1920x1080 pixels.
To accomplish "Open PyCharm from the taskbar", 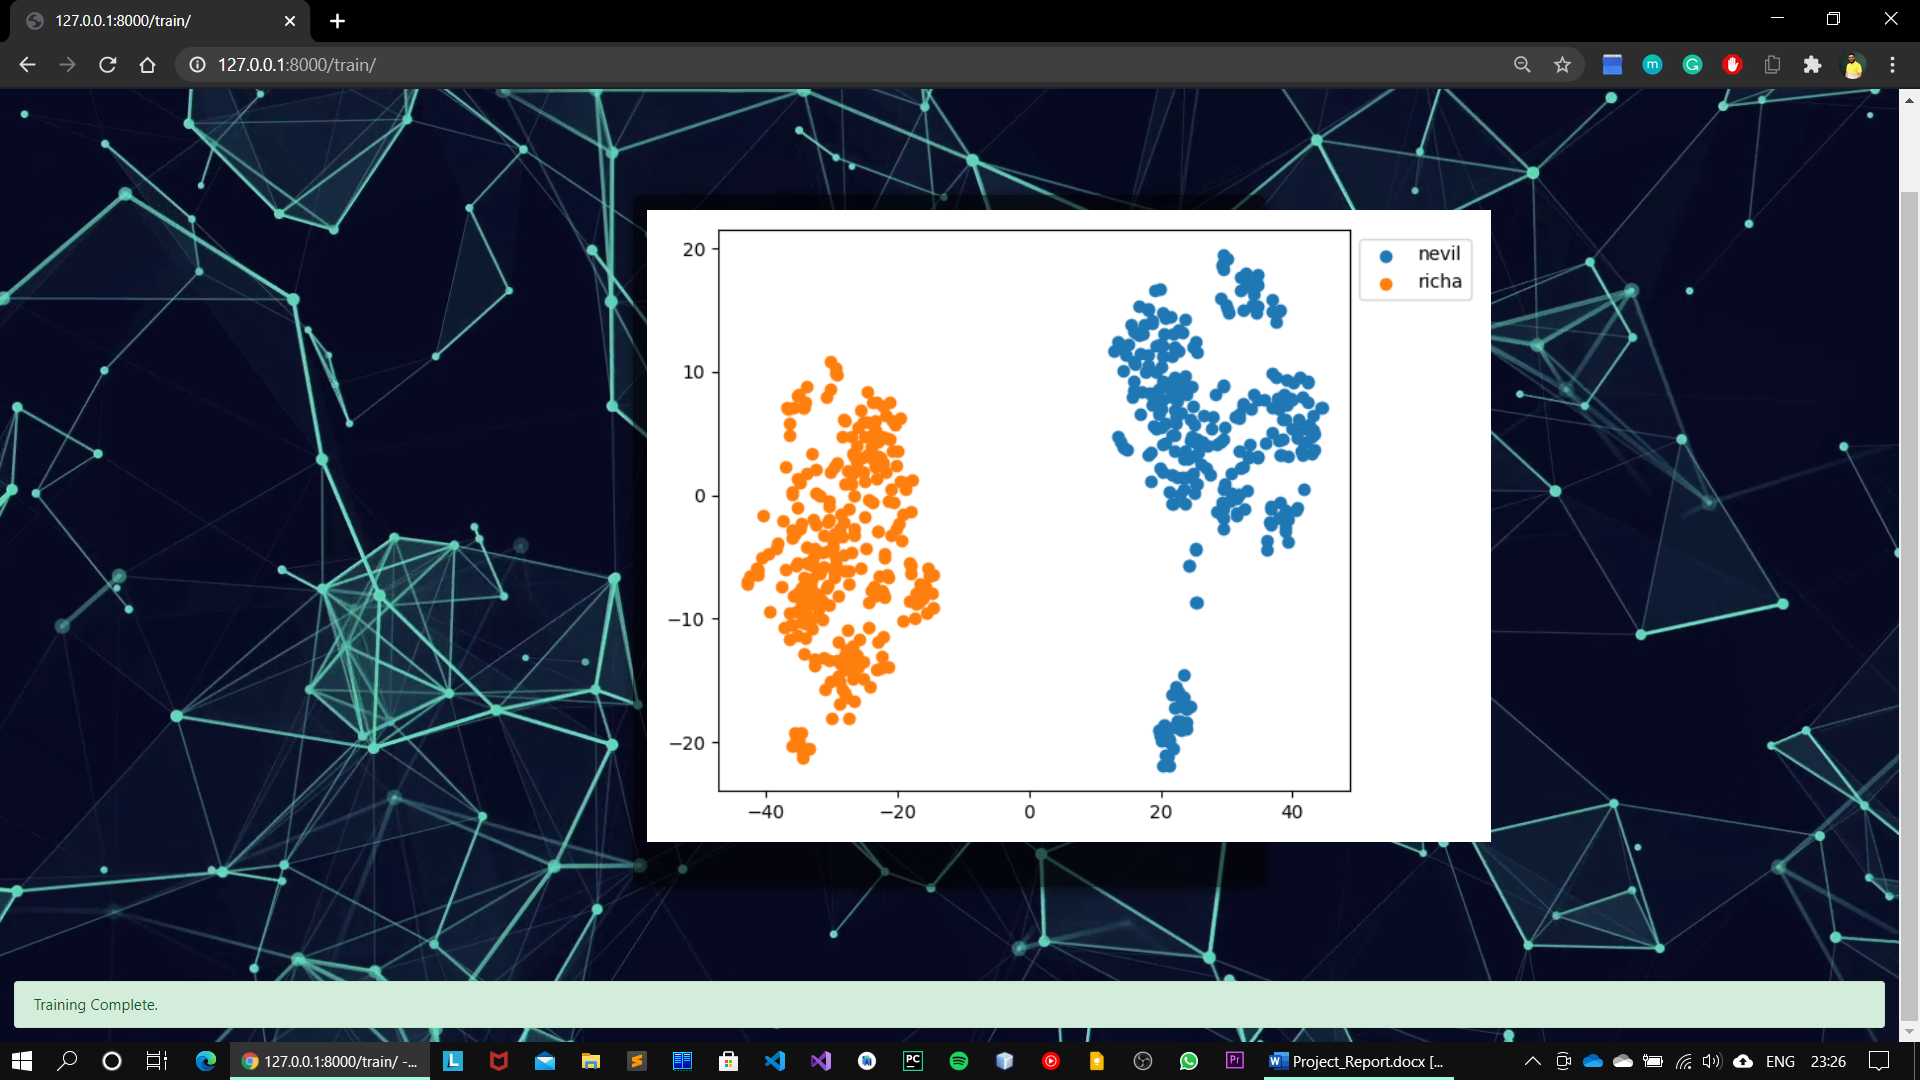I will (913, 1061).
